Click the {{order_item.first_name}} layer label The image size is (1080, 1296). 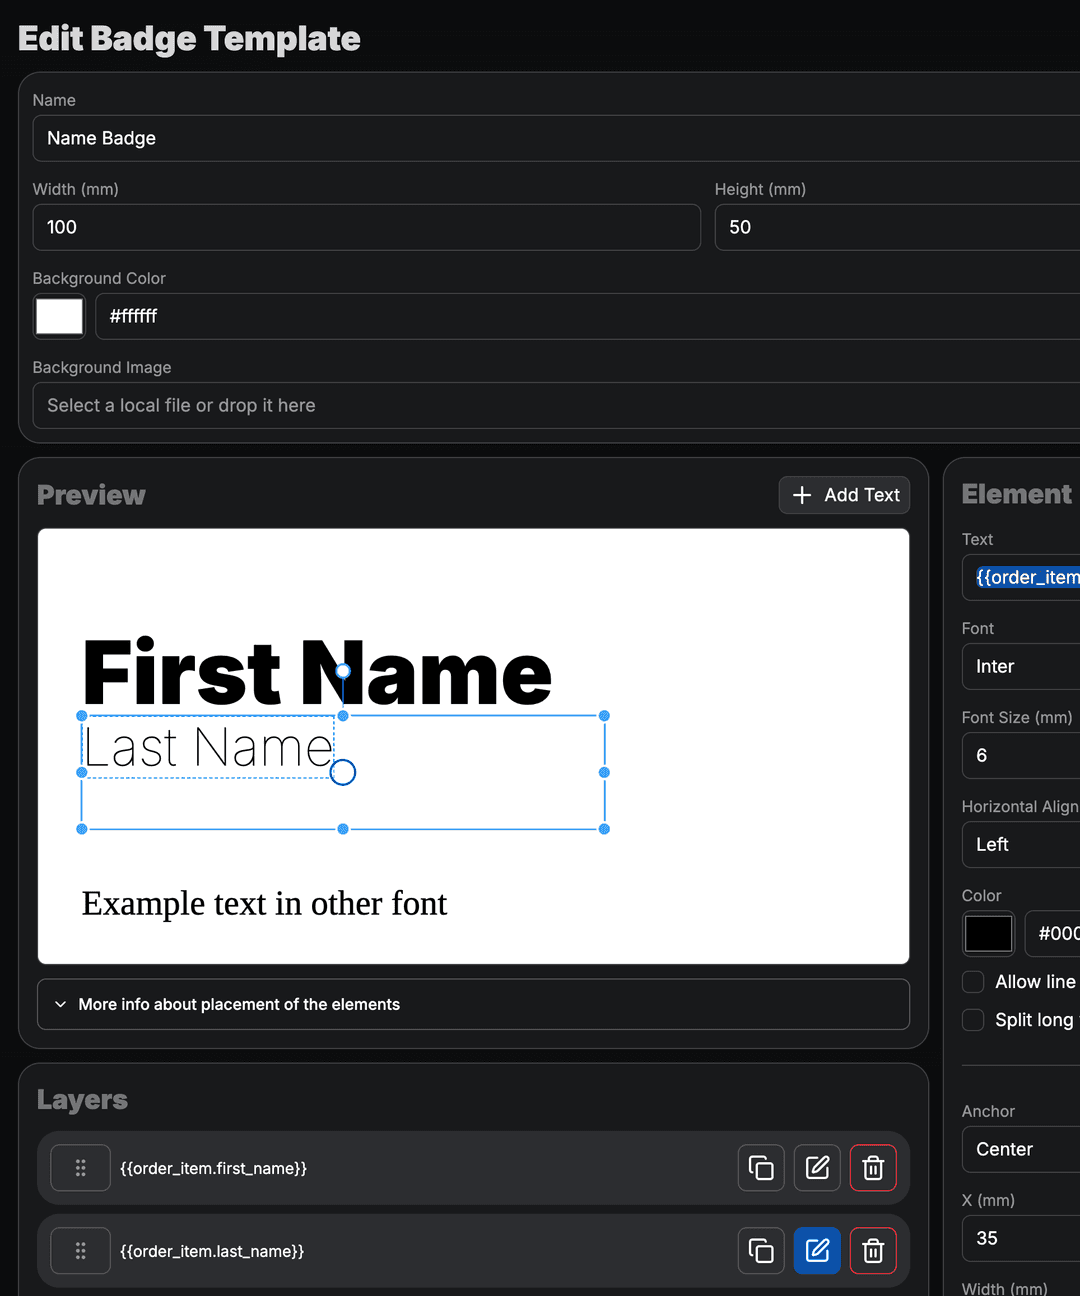213,1168
